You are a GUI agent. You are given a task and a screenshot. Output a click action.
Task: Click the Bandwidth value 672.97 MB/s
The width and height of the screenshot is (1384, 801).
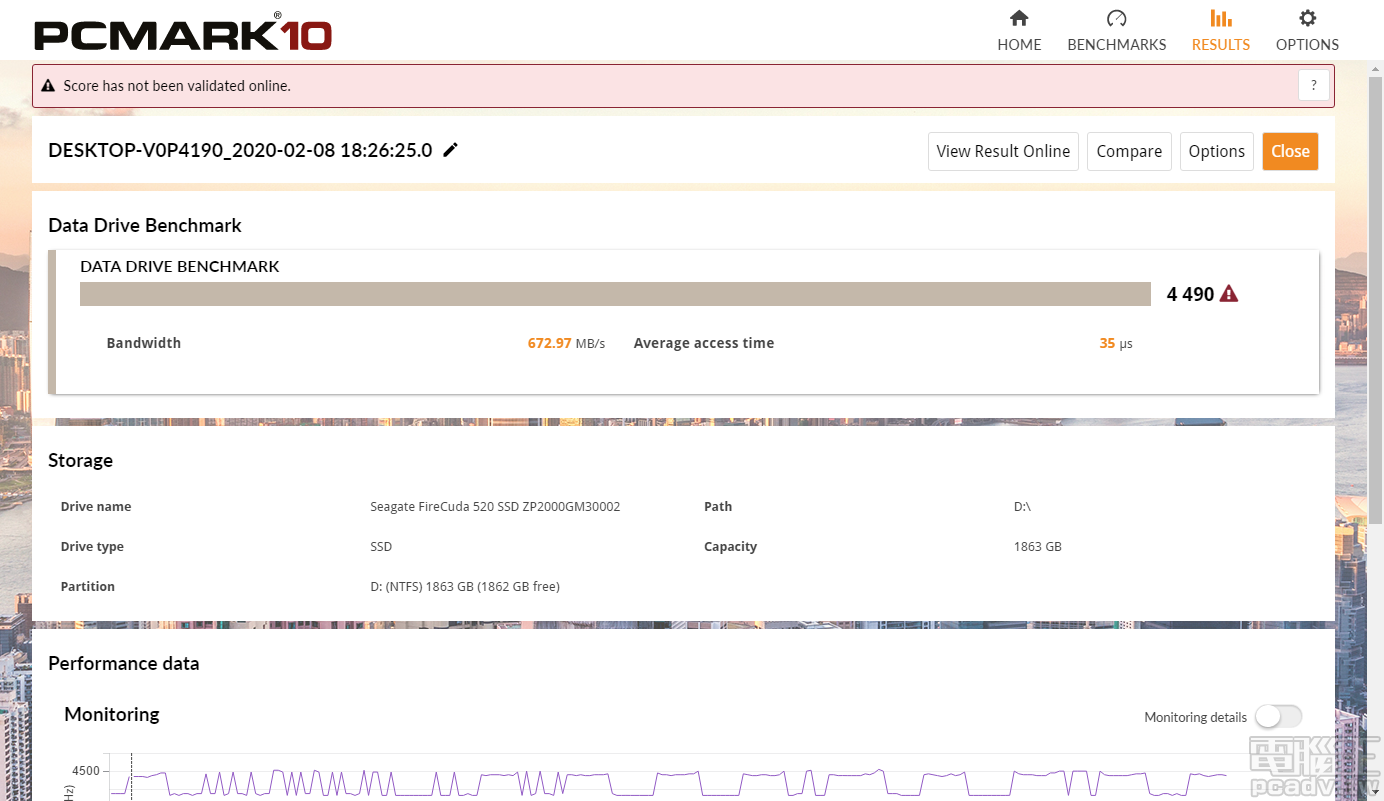point(549,343)
